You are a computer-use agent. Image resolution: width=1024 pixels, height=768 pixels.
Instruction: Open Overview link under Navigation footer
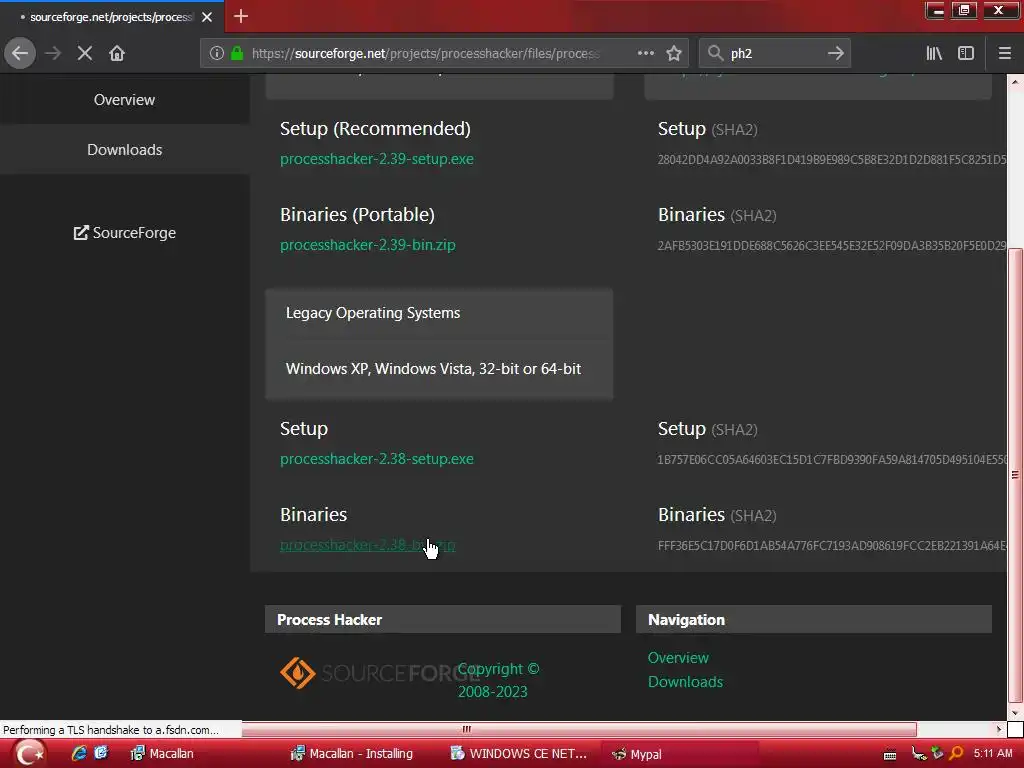tap(678, 658)
